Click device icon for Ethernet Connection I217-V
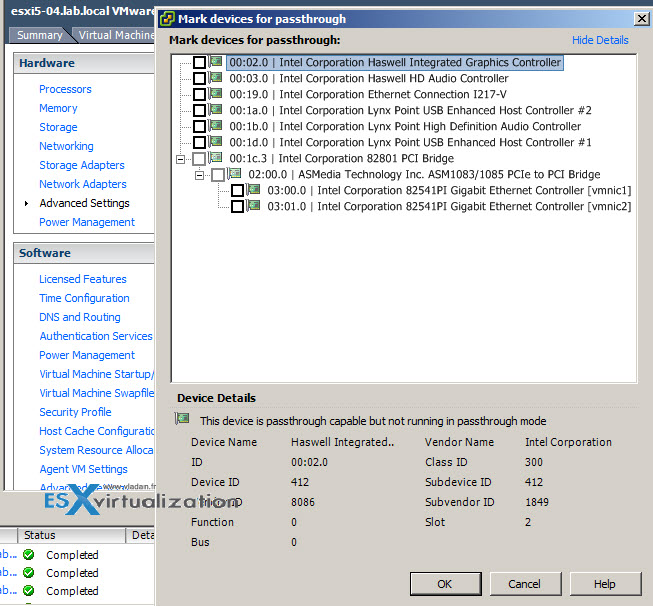Screen dimensions: 653x606 click(216, 93)
